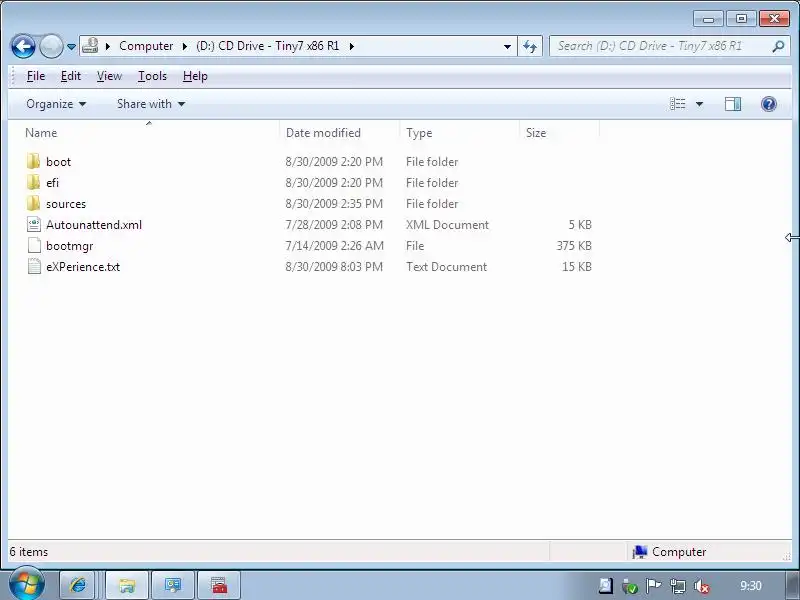Expand the arrow after Computer breadcrumb

(184, 46)
